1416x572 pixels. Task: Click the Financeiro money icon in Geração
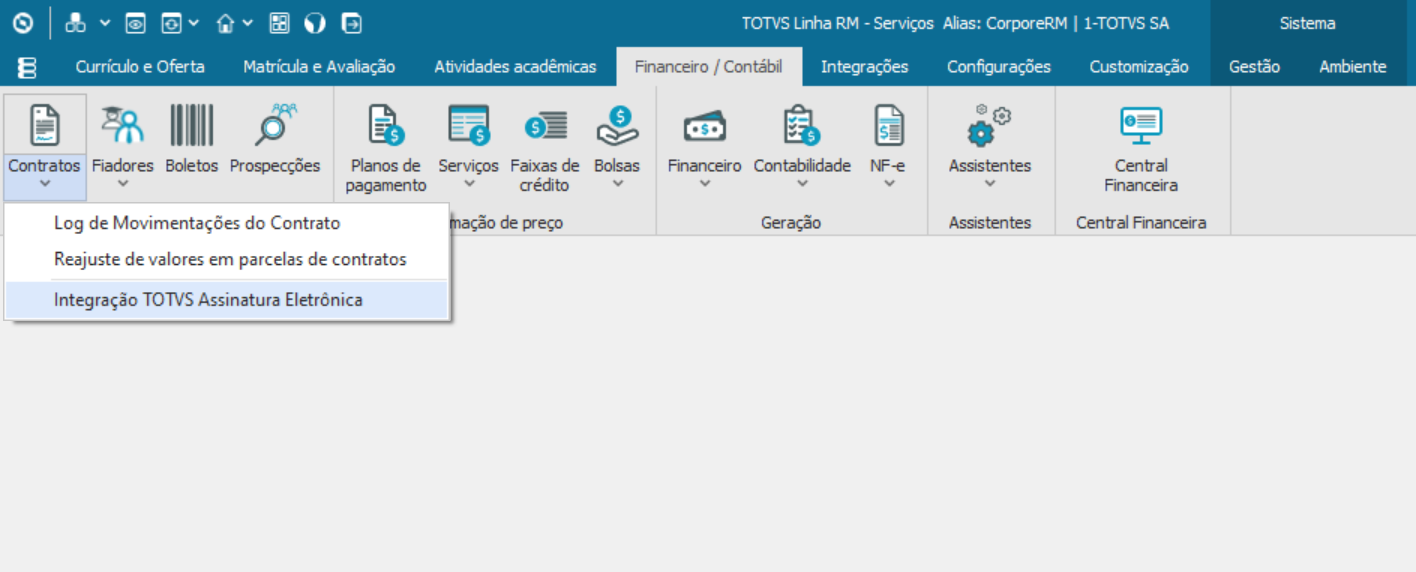coord(705,126)
